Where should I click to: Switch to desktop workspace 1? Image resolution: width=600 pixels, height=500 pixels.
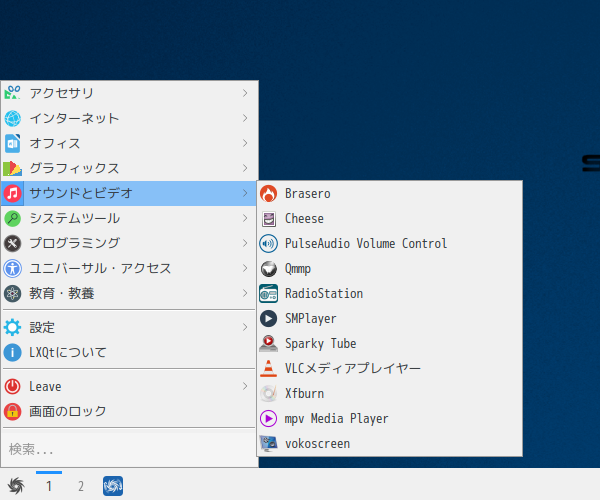[49, 486]
